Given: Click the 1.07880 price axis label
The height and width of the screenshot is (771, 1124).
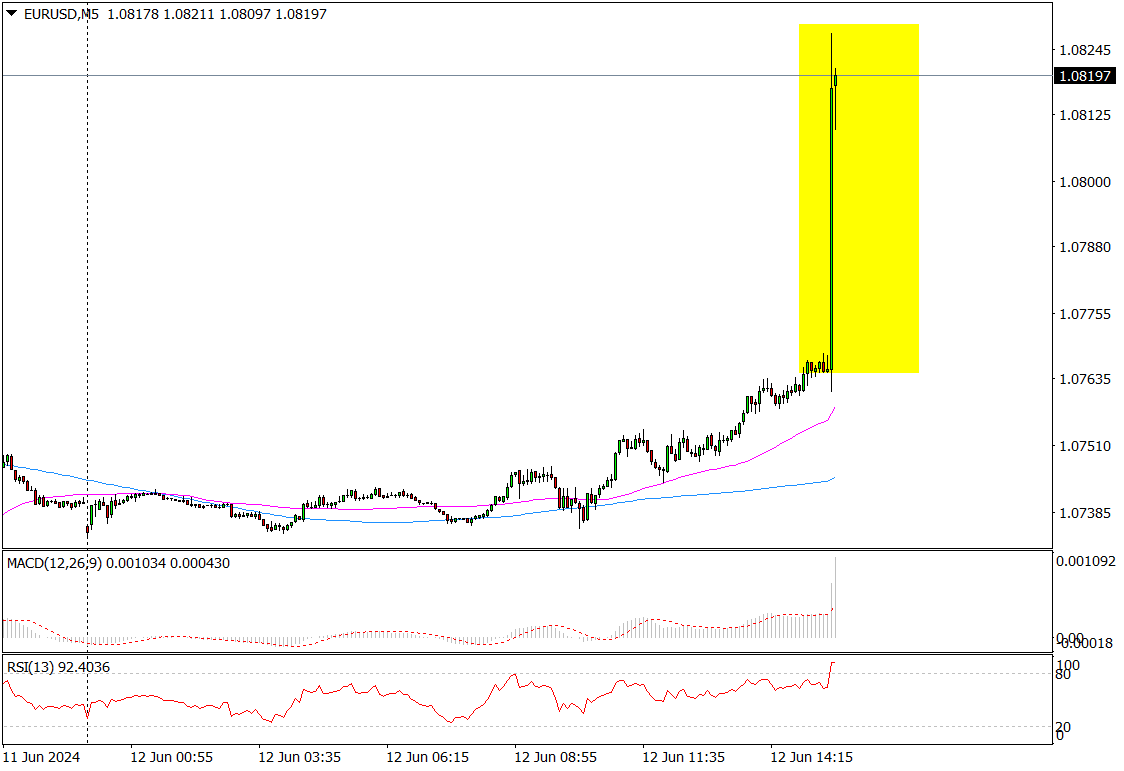Looking at the screenshot, I should point(1085,247).
